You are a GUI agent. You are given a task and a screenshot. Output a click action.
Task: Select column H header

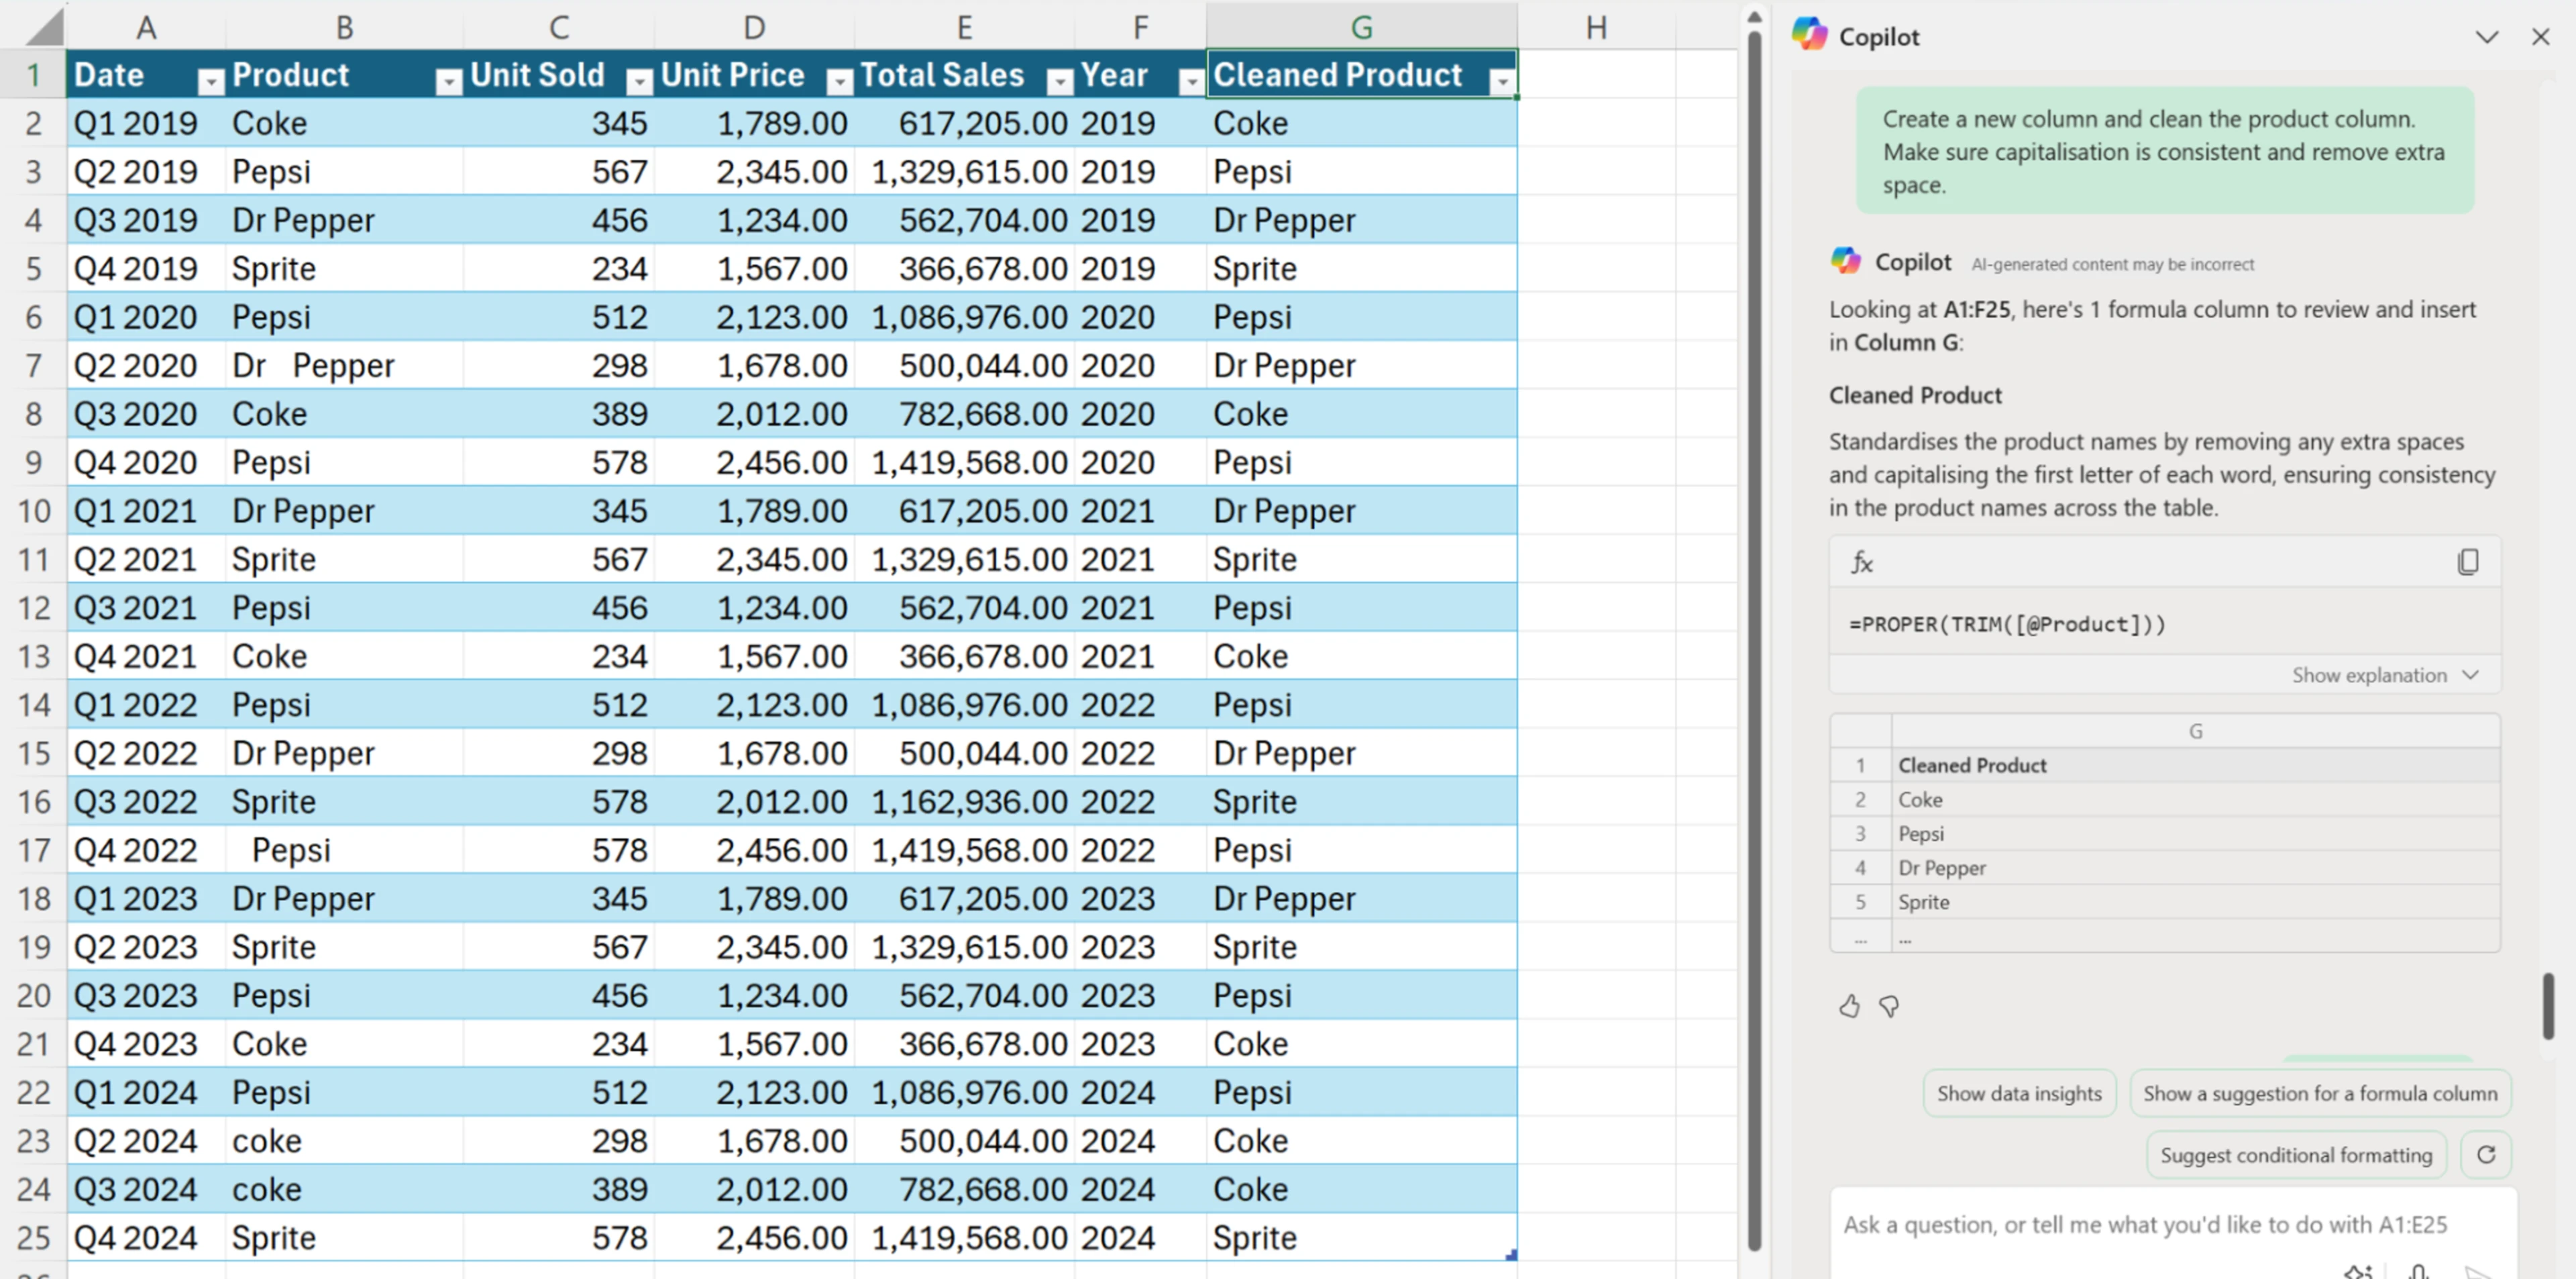click(x=1596, y=27)
